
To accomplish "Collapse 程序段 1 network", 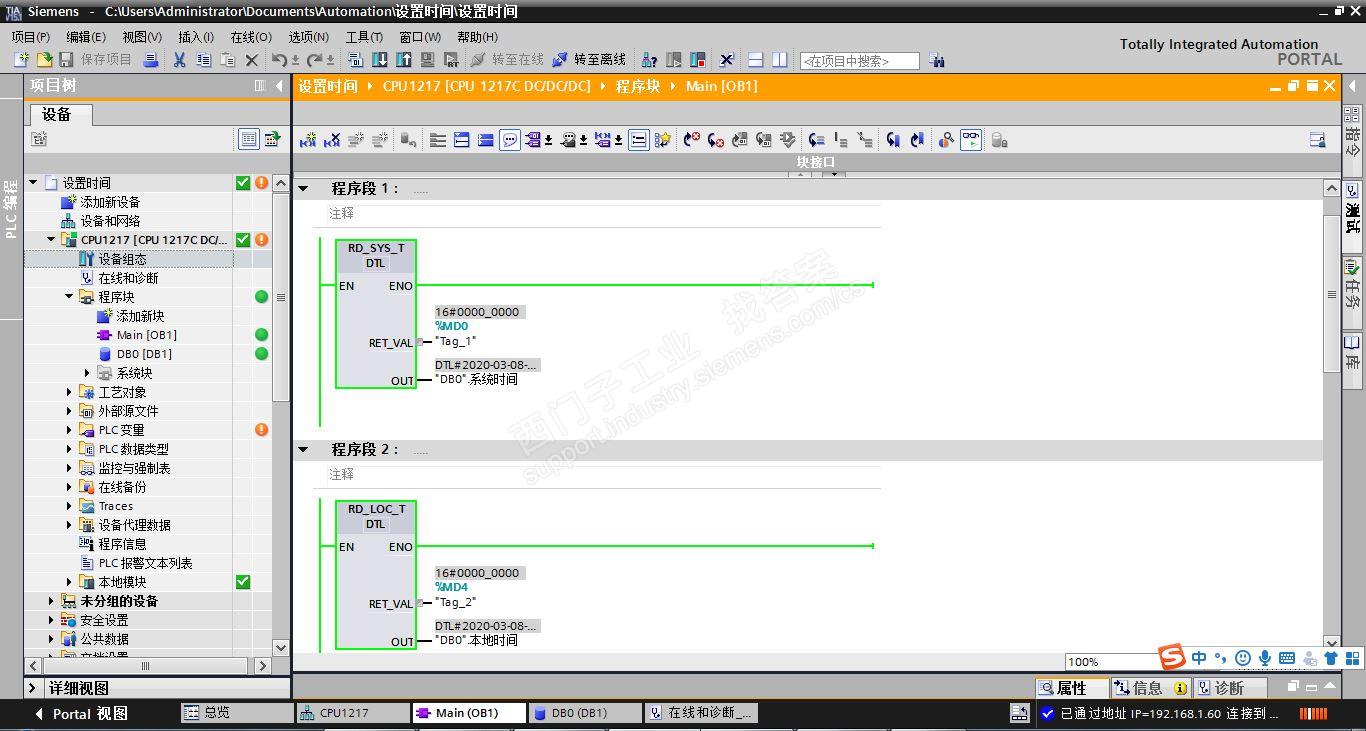I will [x=303, y=188].
